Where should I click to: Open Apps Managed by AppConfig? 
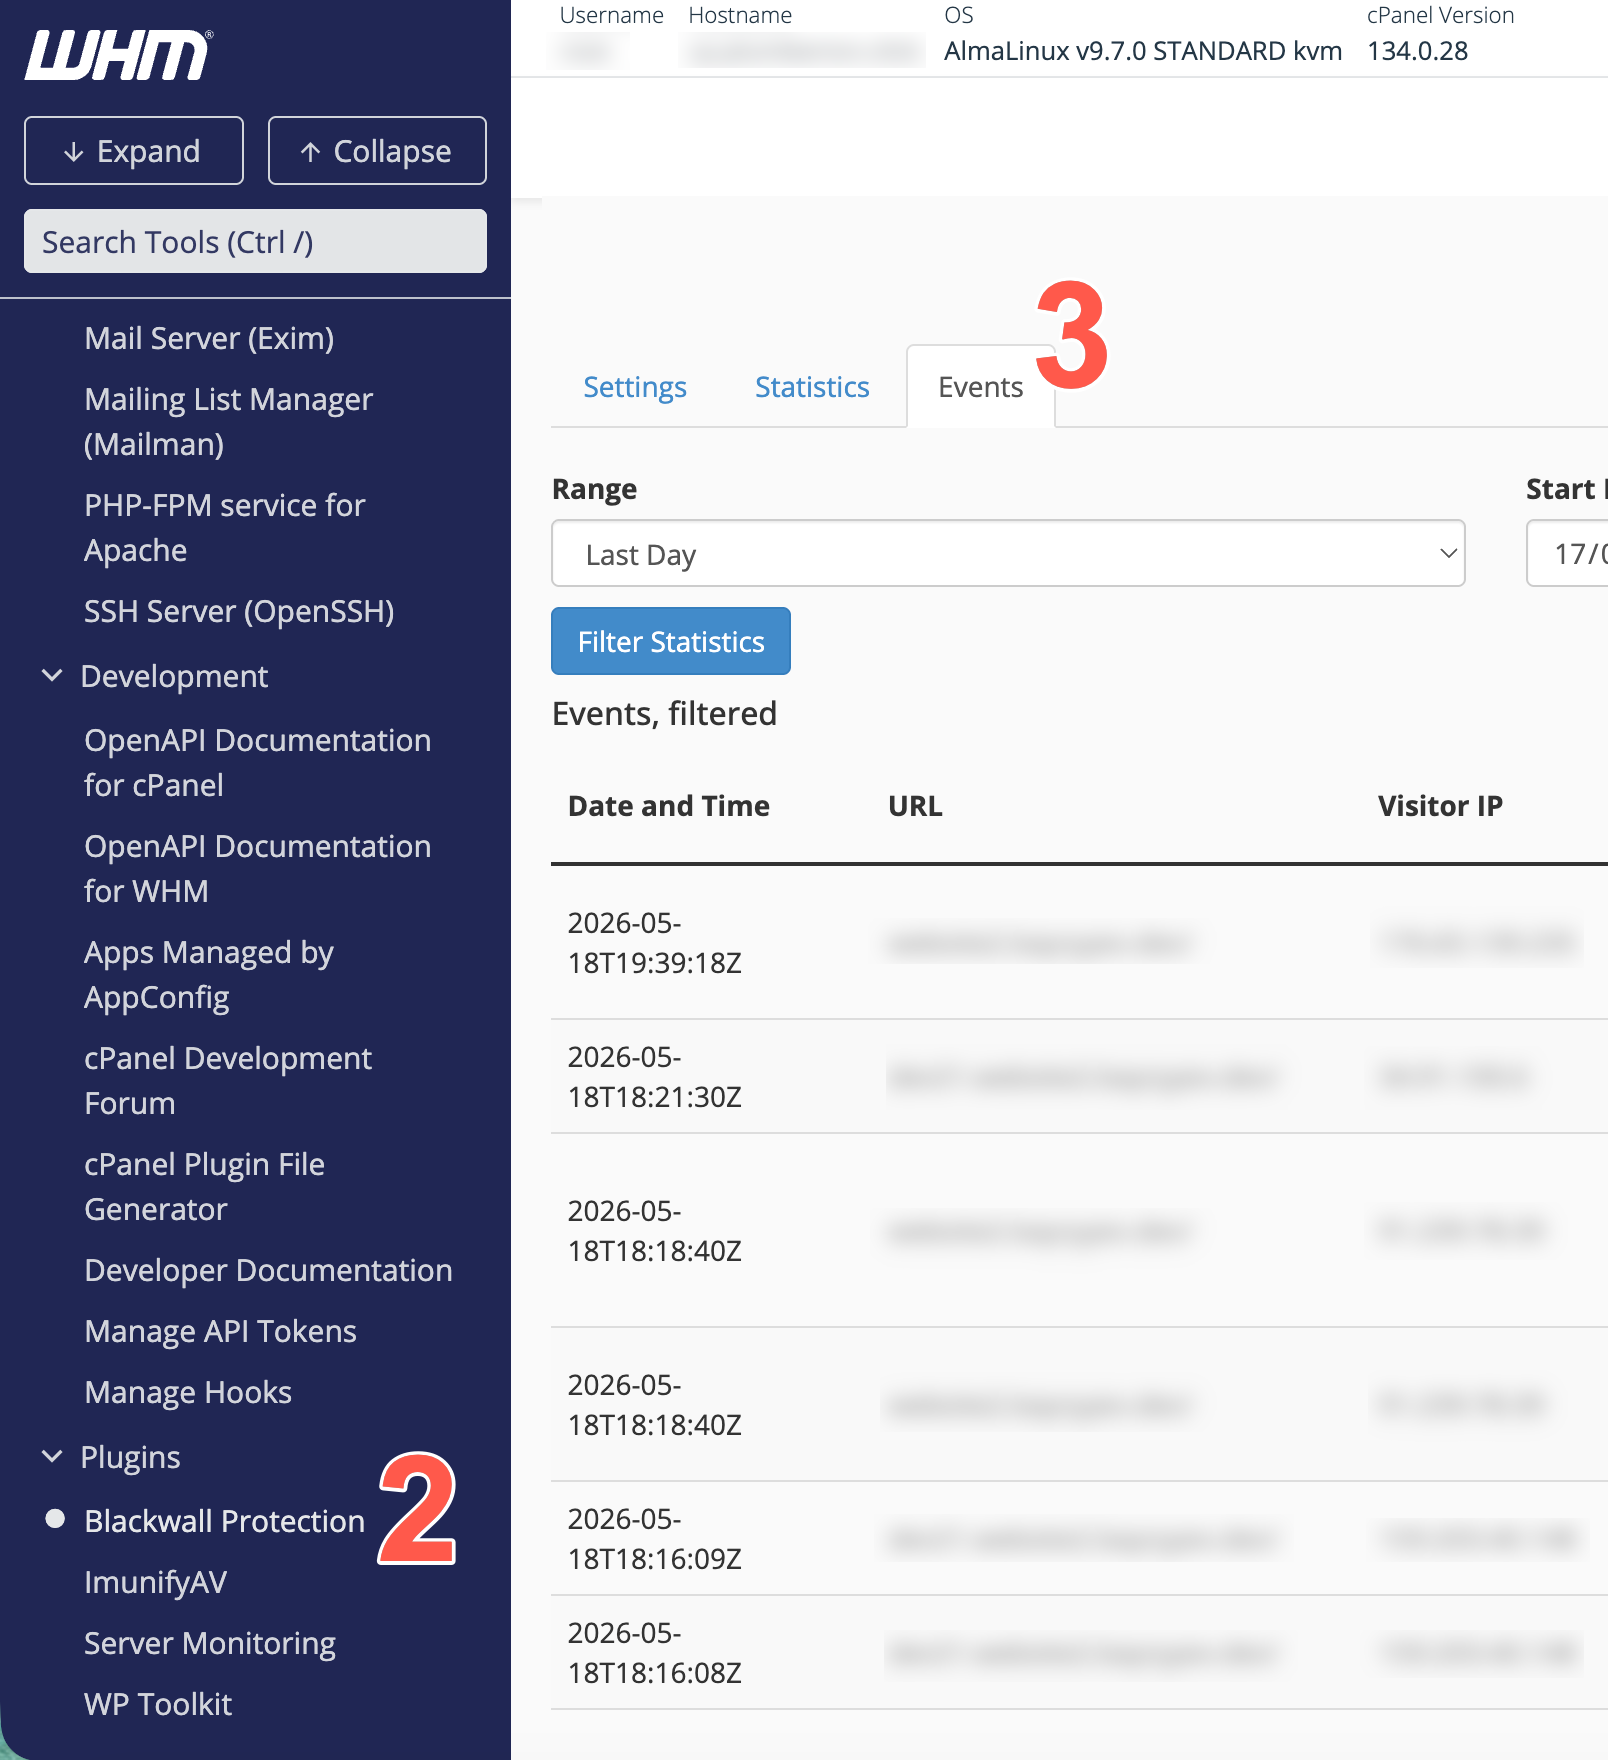pyautogui.click(x=209, y=974)
